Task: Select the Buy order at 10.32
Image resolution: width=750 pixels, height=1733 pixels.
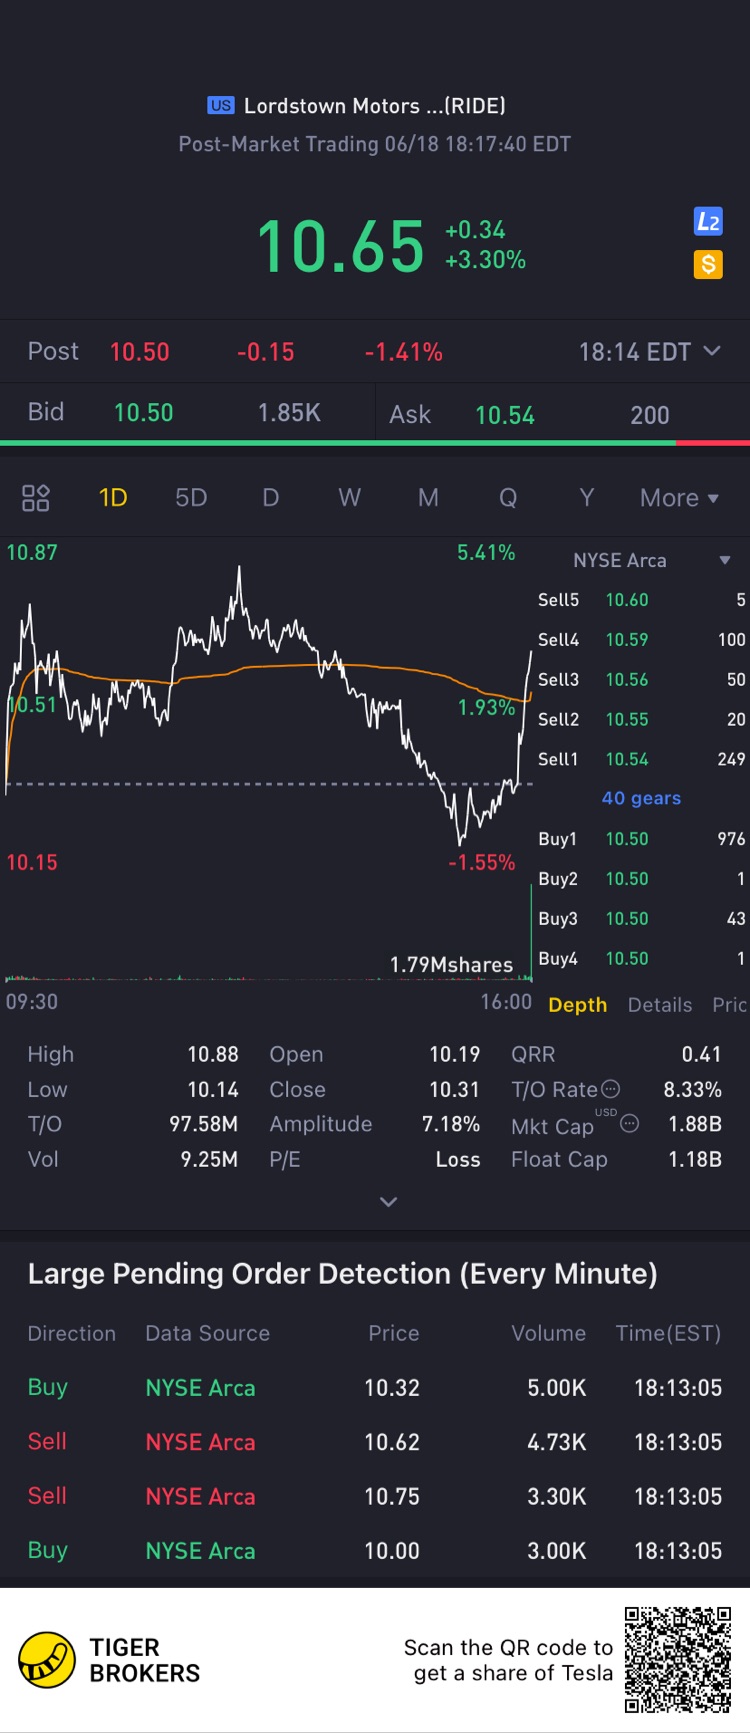Action: (375, 1388)
